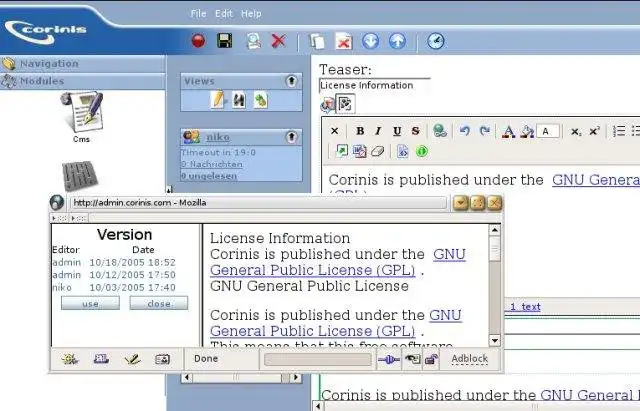Open the 0 ungelesen link
The width and height of the screenshot is (640, 411).
209,176
